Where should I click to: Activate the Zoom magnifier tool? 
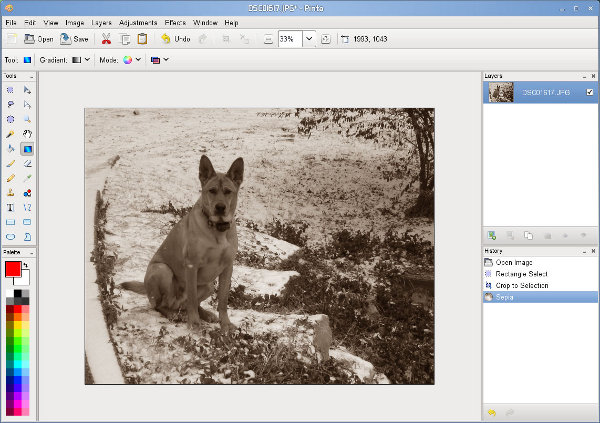[x=27, y=118]
